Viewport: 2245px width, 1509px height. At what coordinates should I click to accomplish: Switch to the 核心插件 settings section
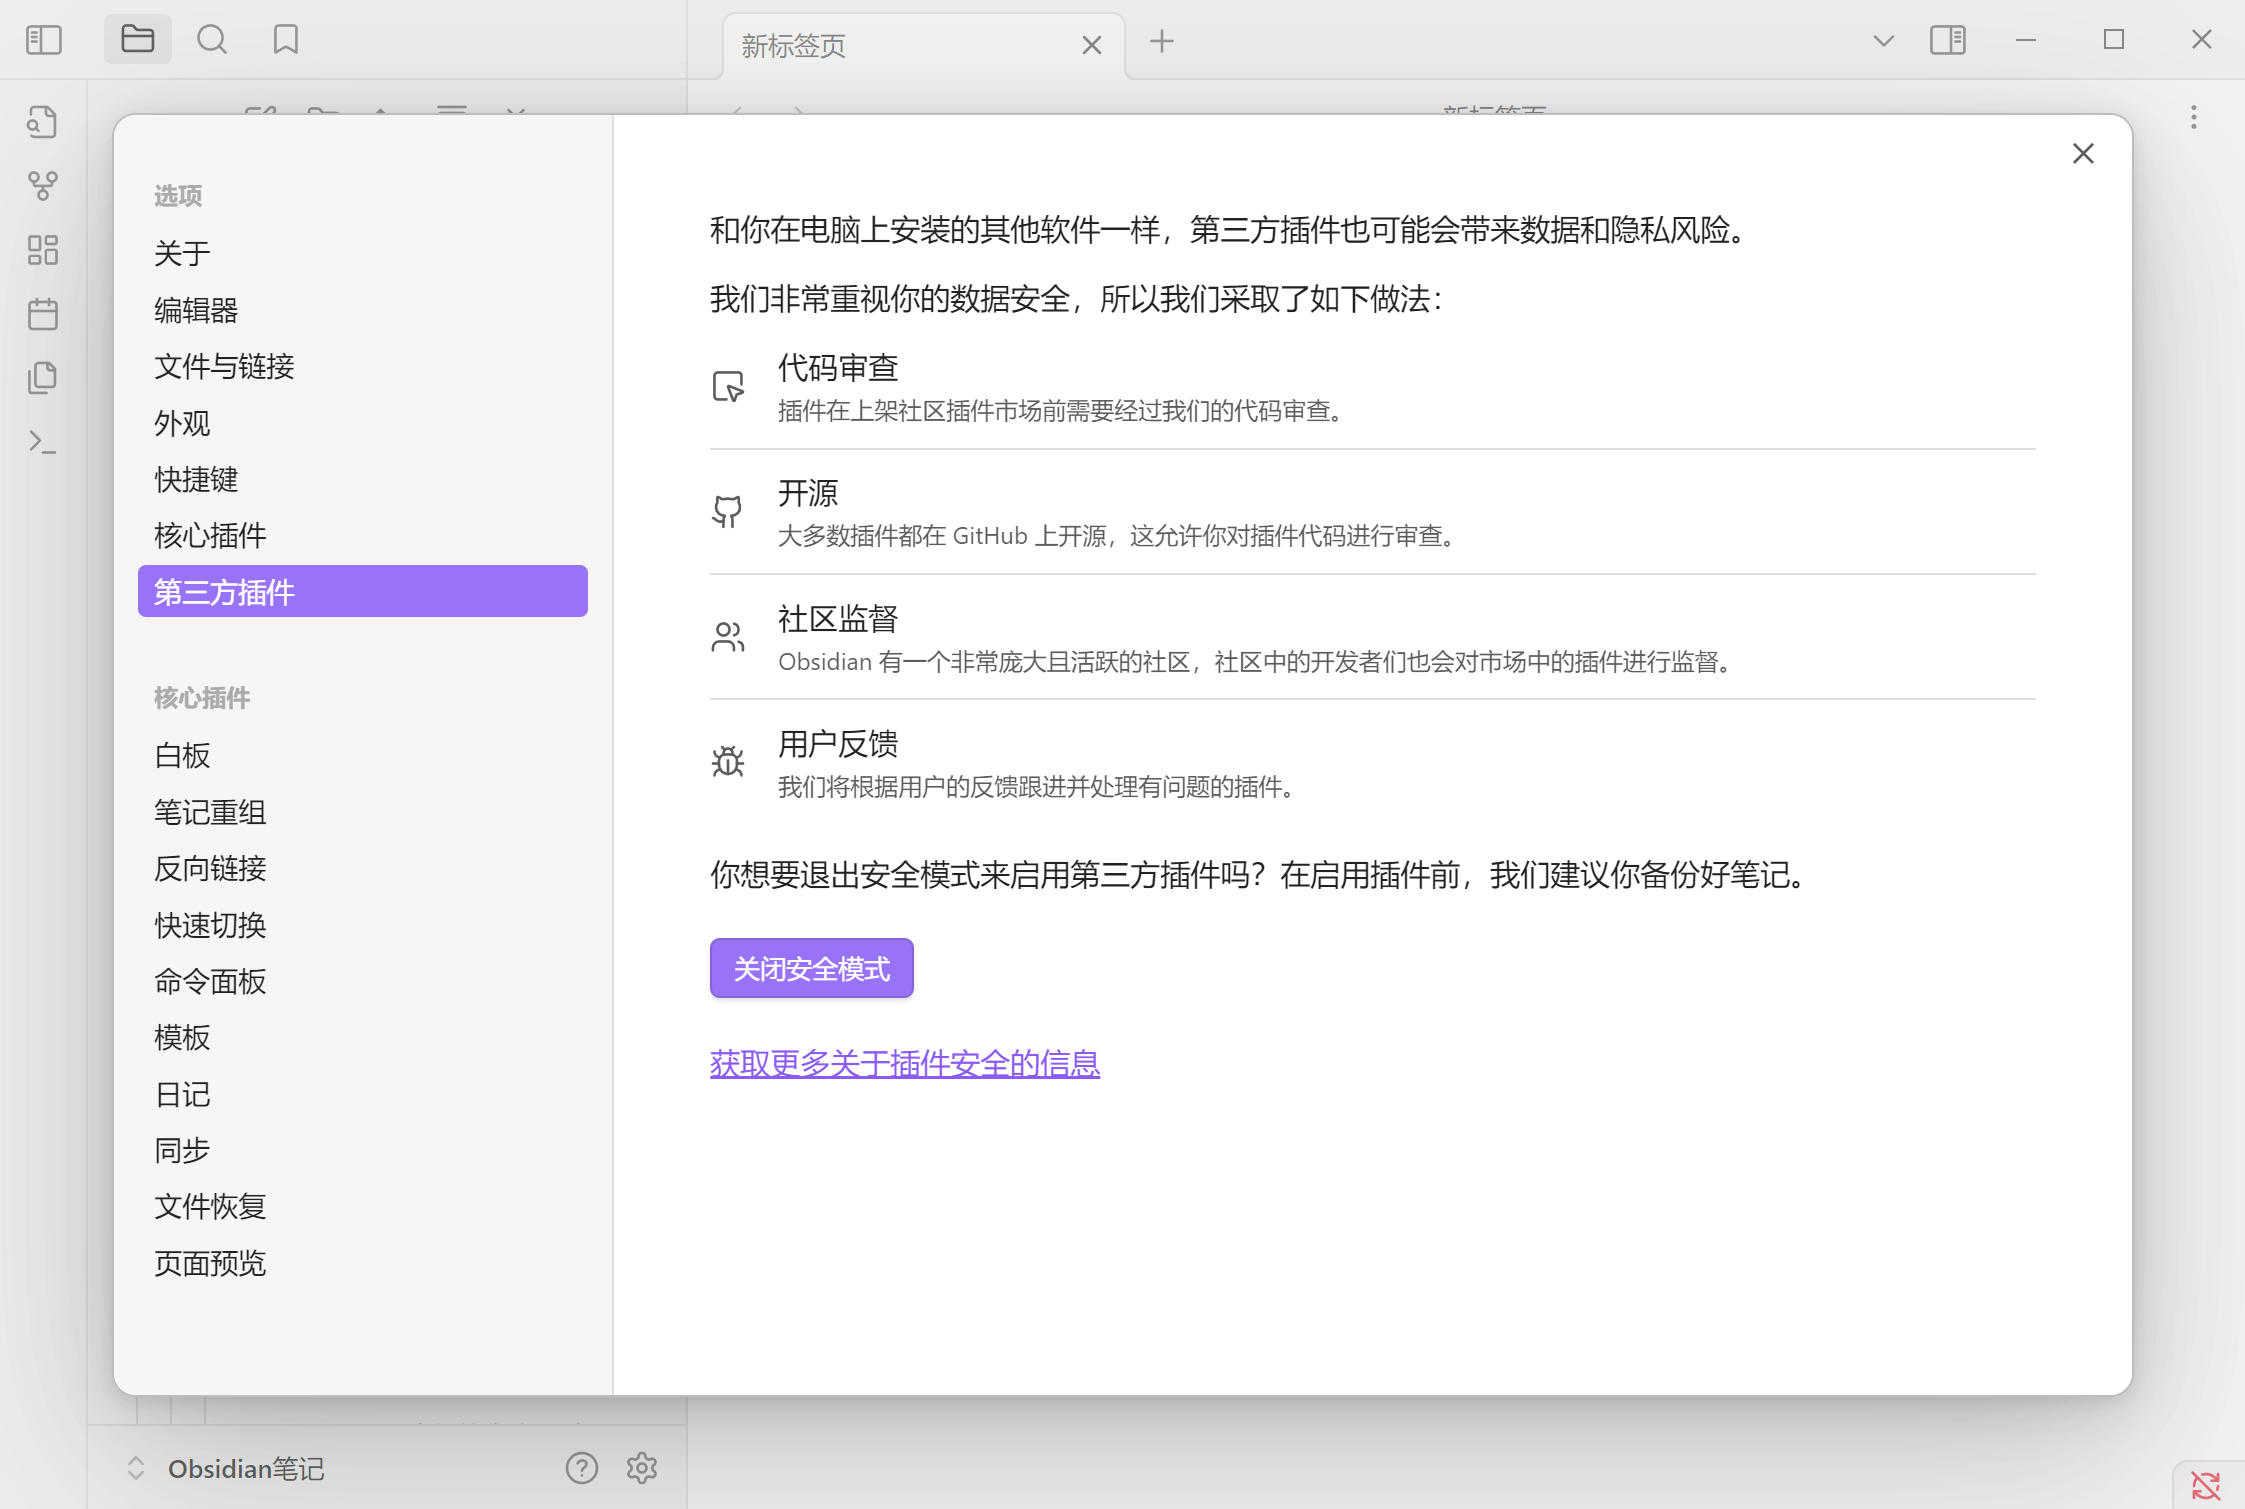click(x=209, y=535)
